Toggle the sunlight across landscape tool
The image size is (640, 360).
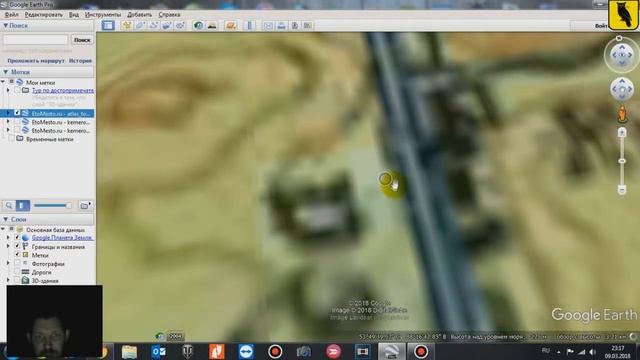tap(212, 25)
